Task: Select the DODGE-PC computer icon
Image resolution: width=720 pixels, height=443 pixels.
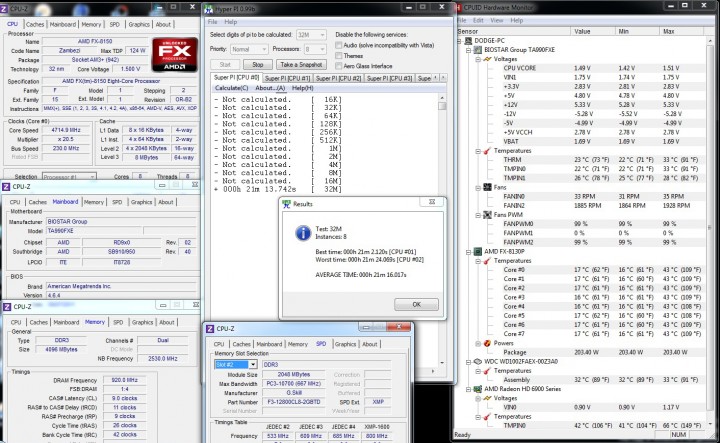Action: [x=469, y=40]
